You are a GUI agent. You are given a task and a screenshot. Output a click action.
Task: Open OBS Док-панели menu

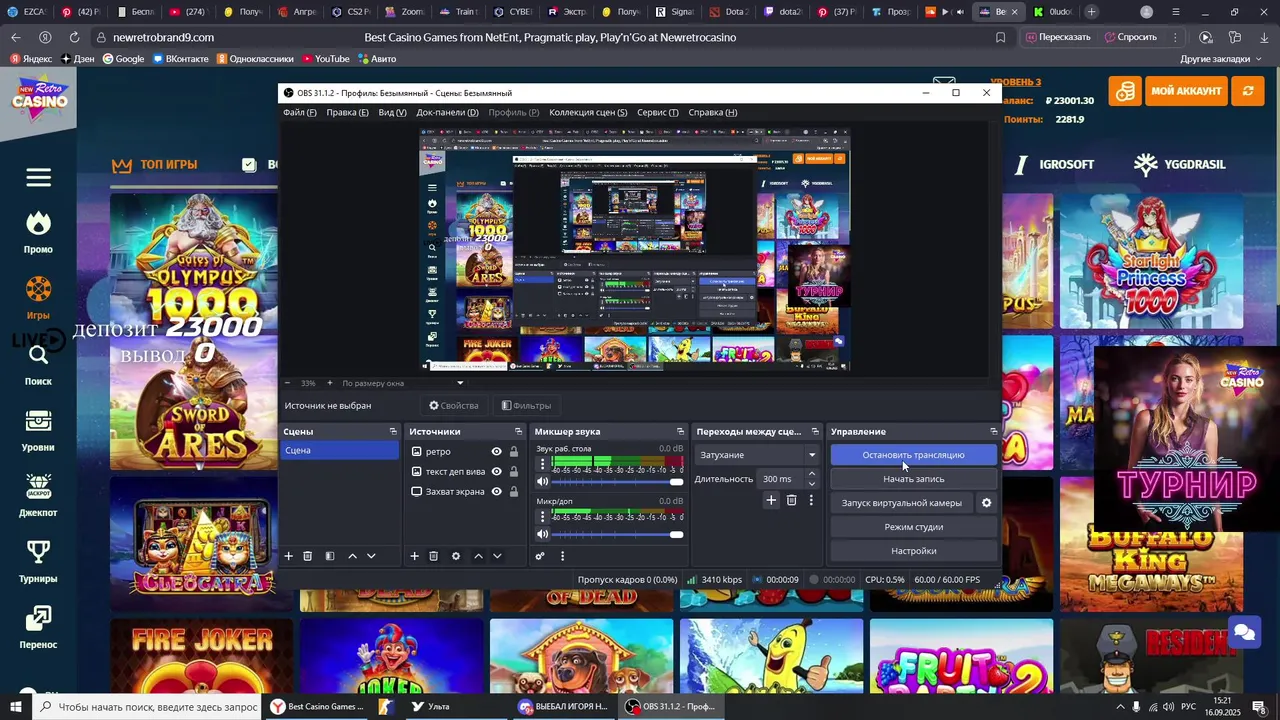[447, 112]
